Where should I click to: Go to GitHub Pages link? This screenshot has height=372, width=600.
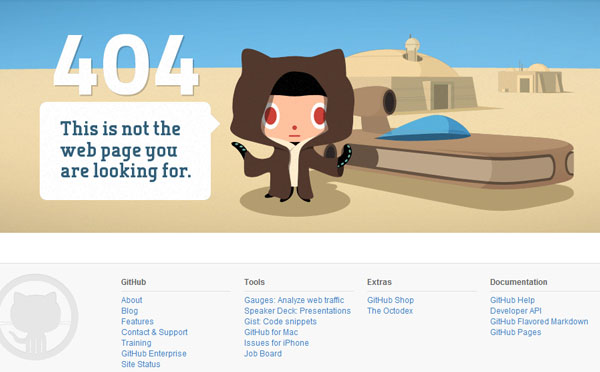[x=515, y=332]
